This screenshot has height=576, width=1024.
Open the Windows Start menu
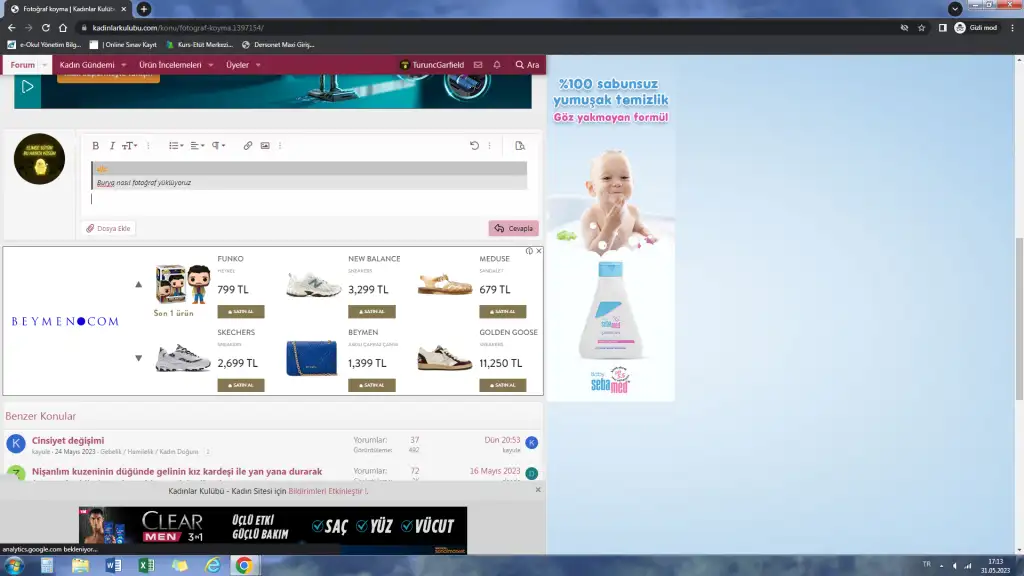[14, 566]
